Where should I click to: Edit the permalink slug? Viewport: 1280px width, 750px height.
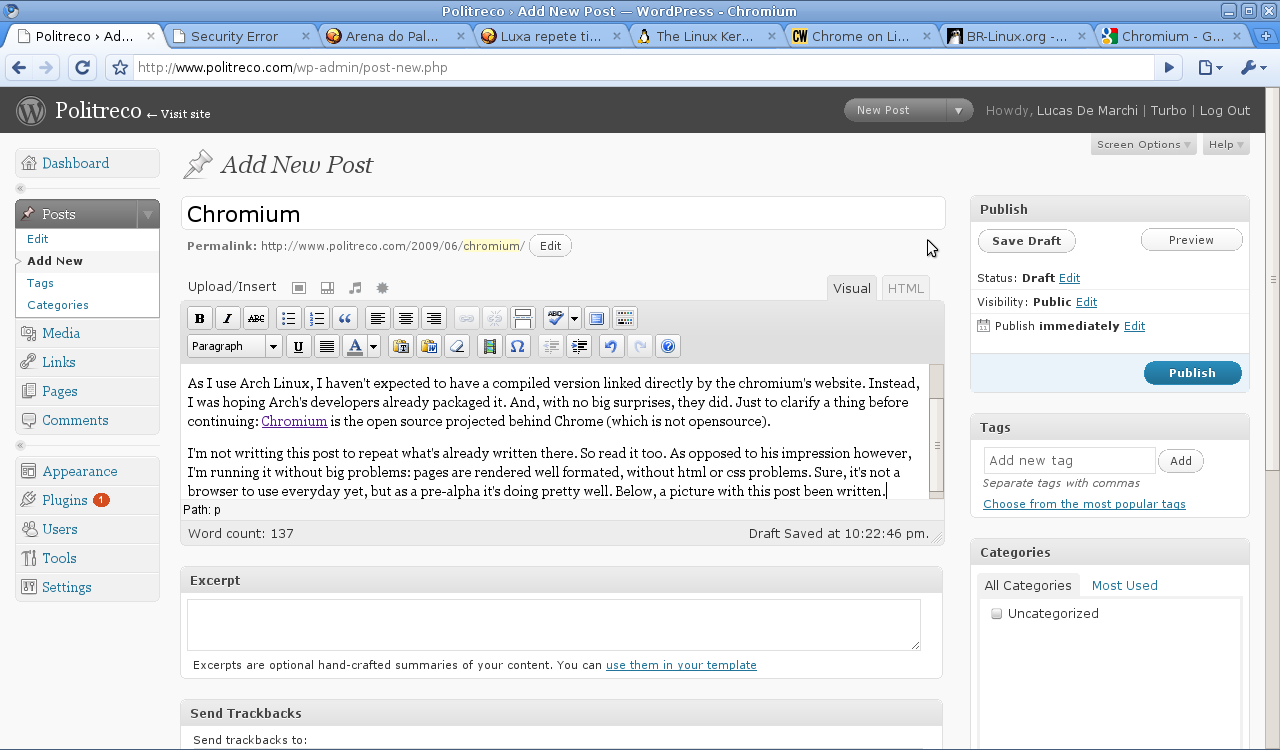[550, 246]
